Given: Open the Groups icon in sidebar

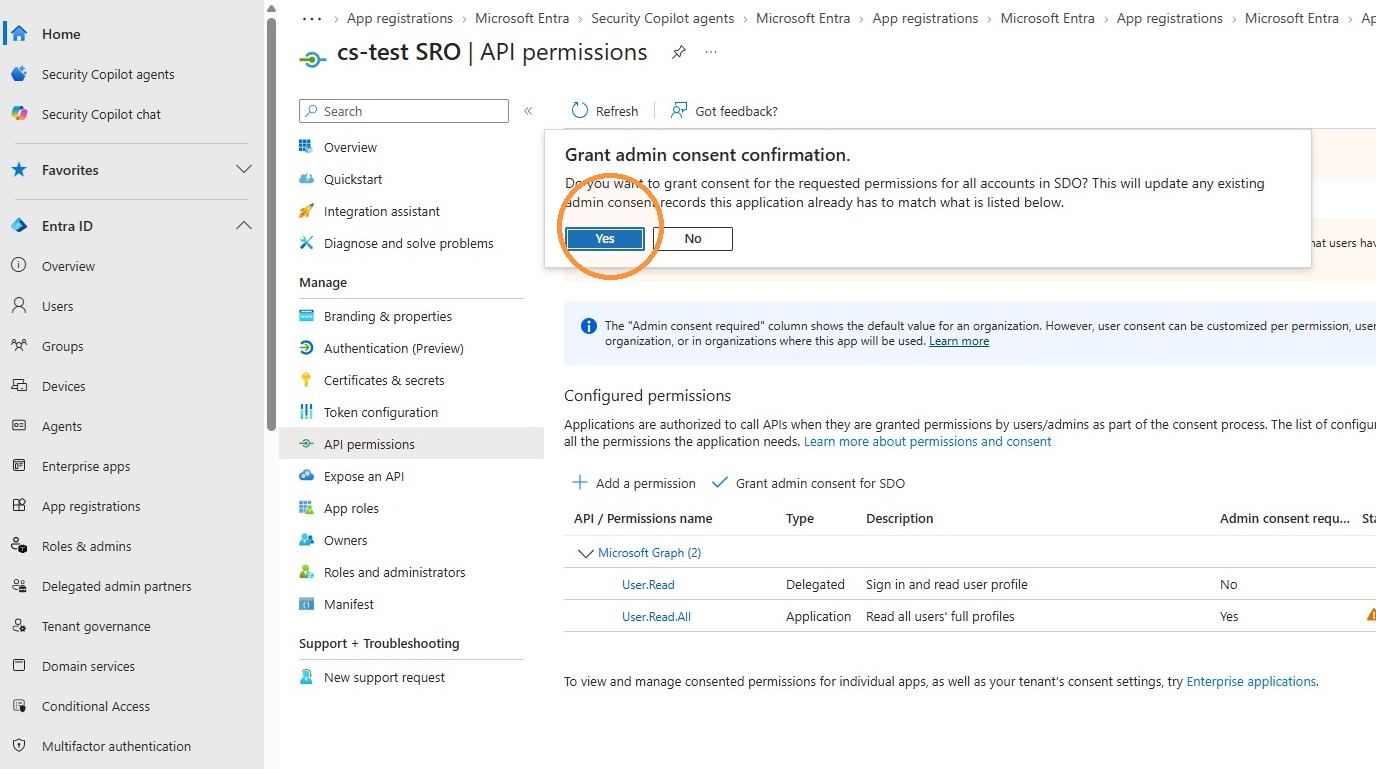Looking at the screenshot, I should pyautogui.click(x=19, y=346).
